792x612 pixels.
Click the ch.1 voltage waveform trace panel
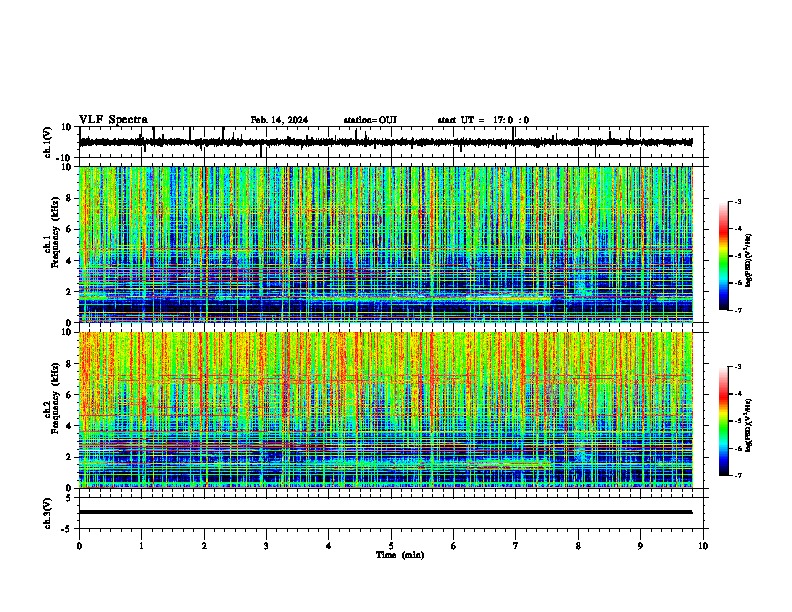(x=393, y=142)
